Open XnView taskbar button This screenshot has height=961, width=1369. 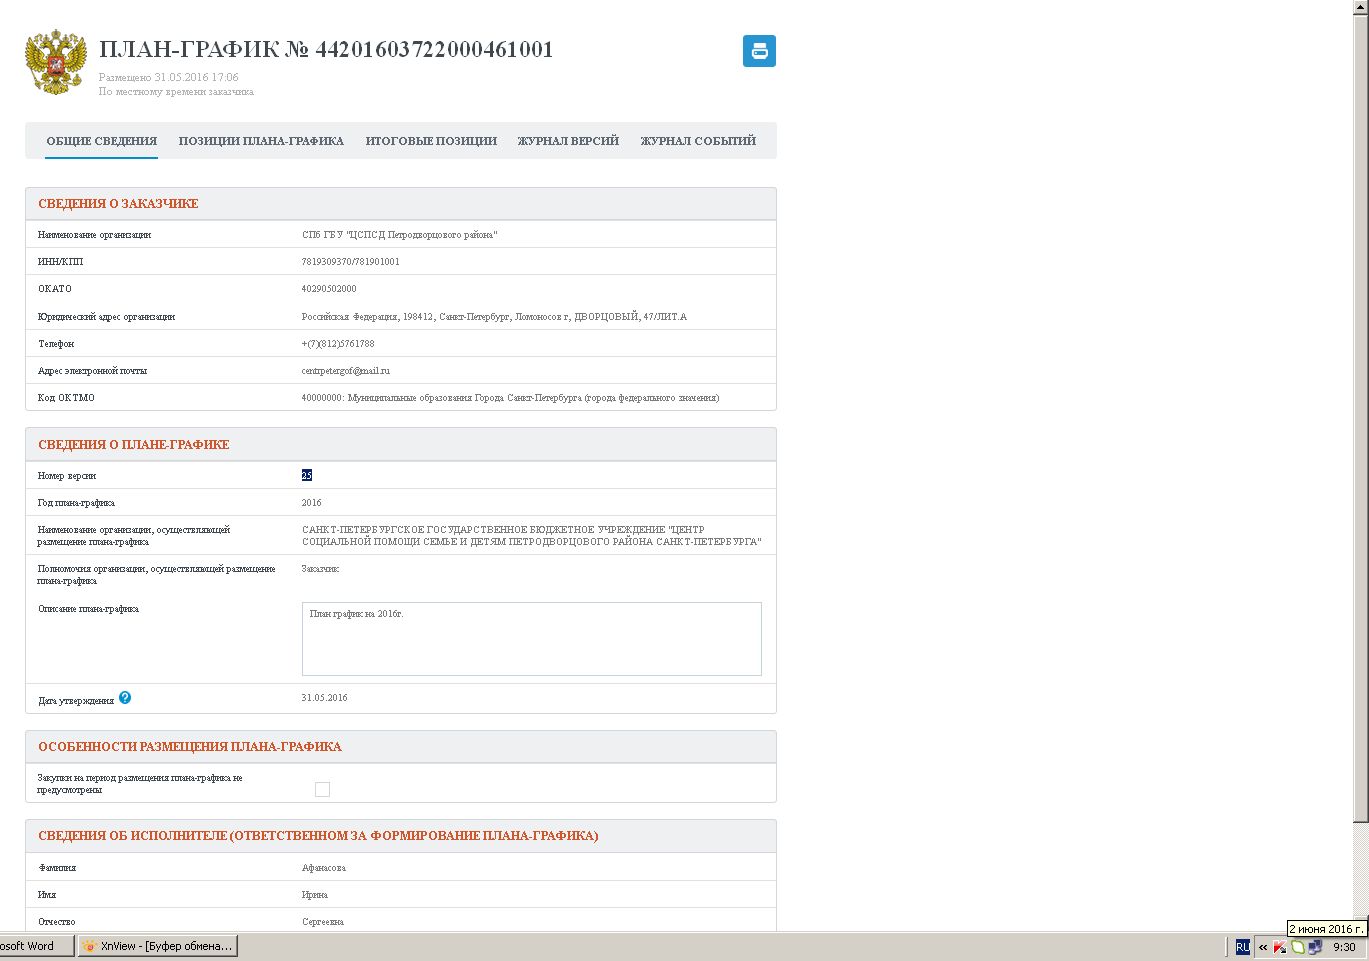(x=158, y=946)
